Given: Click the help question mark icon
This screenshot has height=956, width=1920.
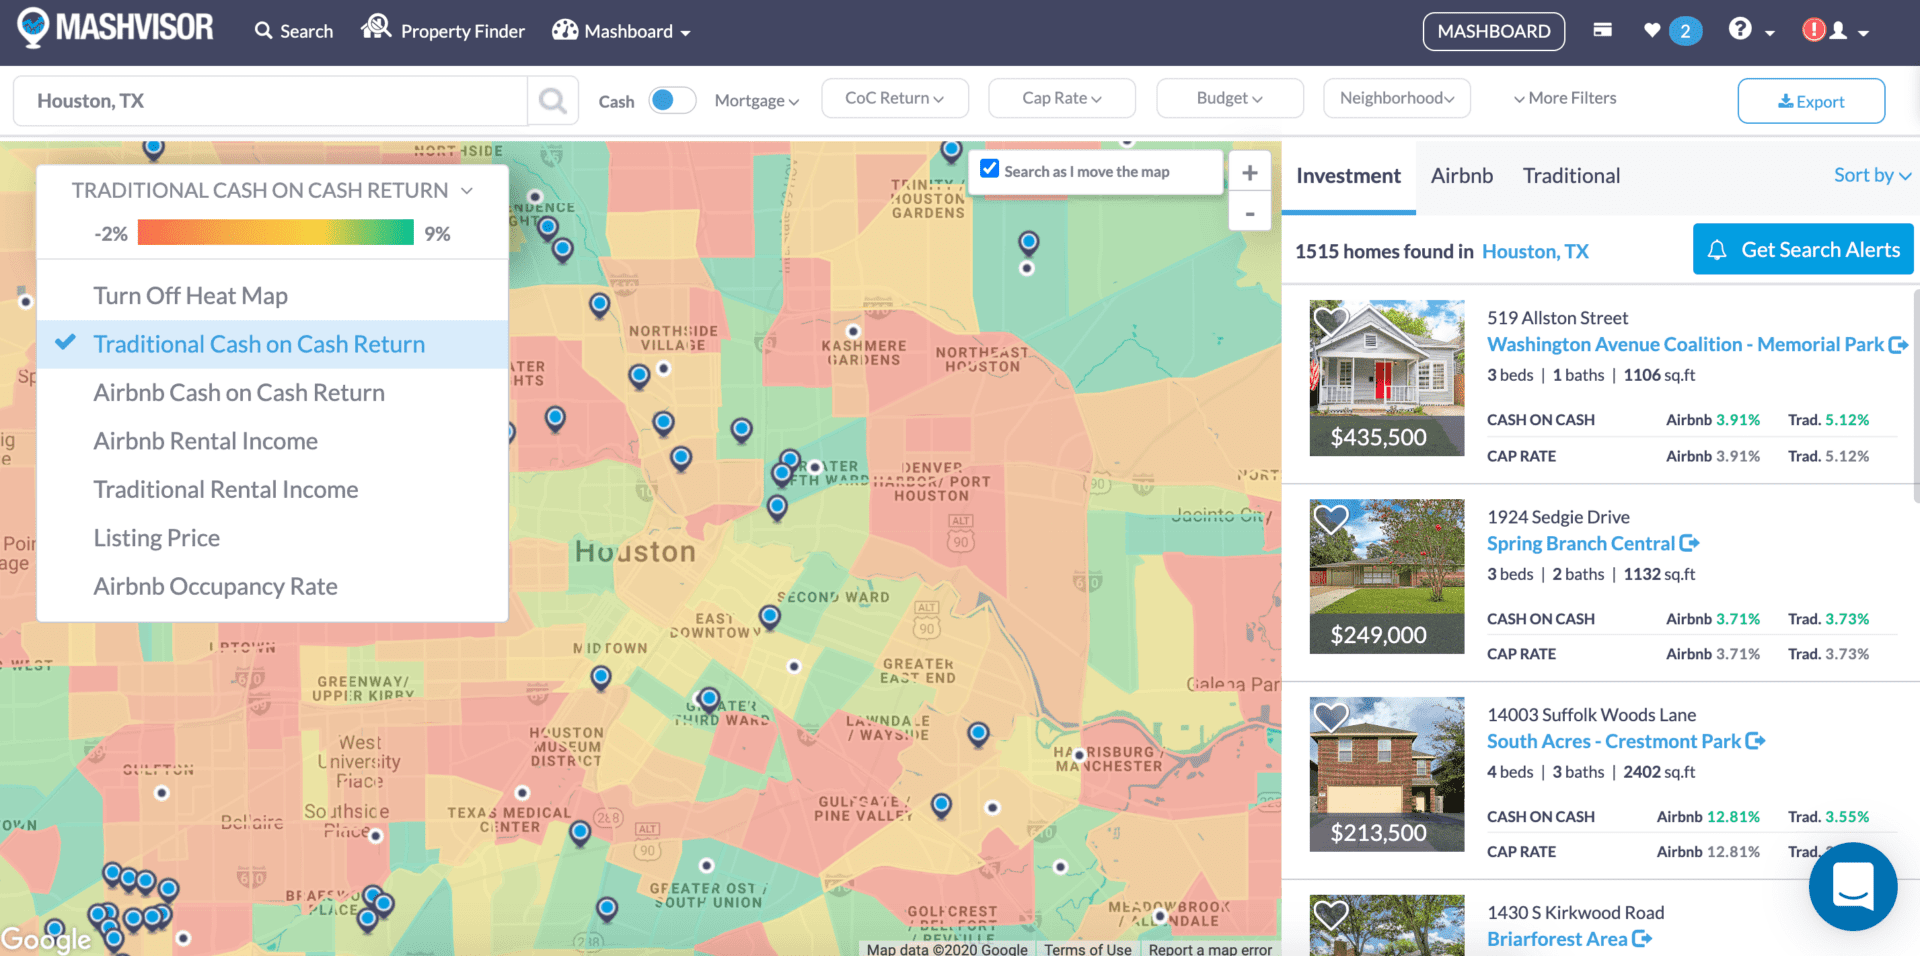Looking at the screenshot, I should (1741, 31).
